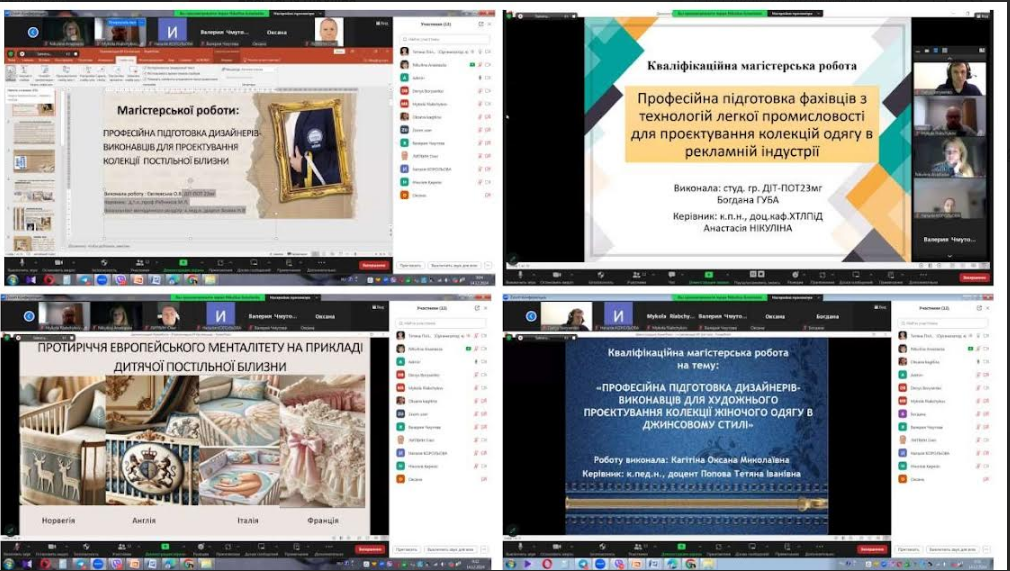
Task: Click red End button in bed linen slide window
Action: tap(374, 265)
